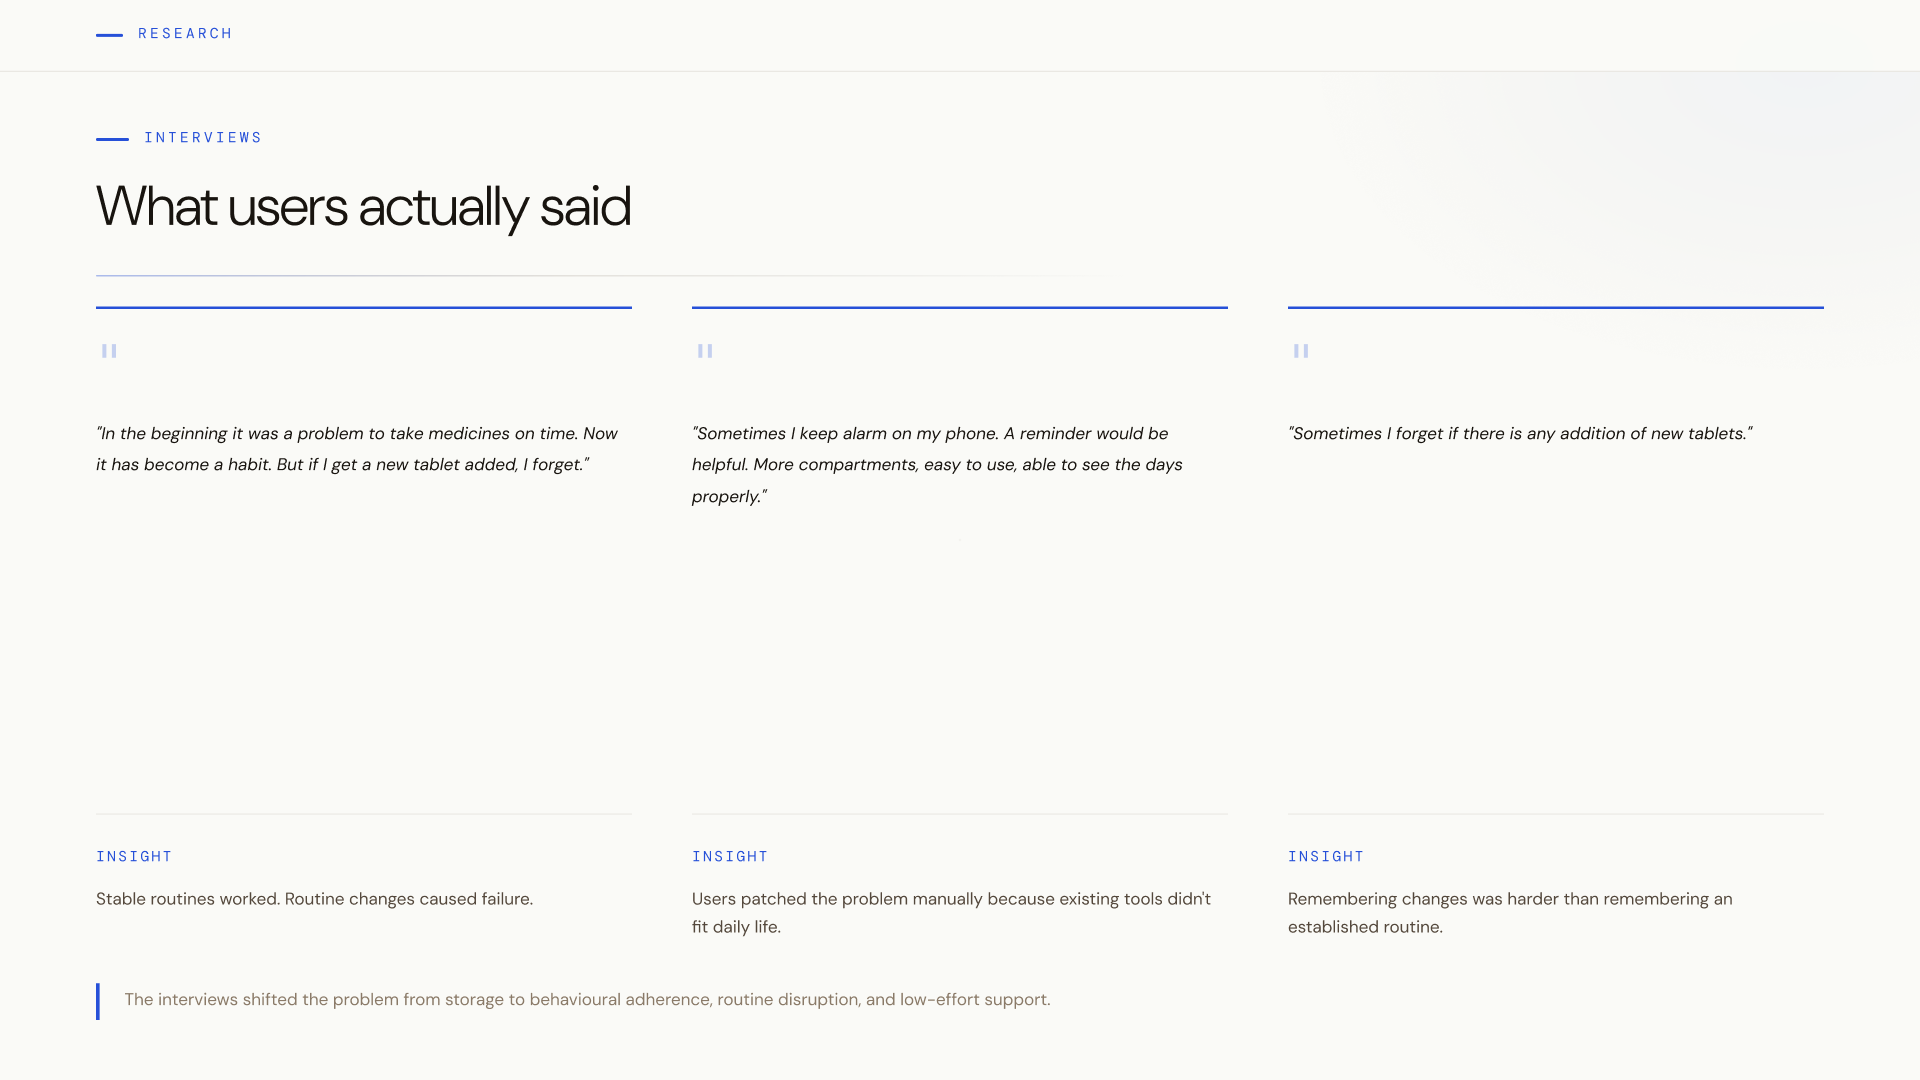Click the quote mark icon in third card
Image resolution: width=1920 pixels, height=1080 pixels.
coord(1301,351)
